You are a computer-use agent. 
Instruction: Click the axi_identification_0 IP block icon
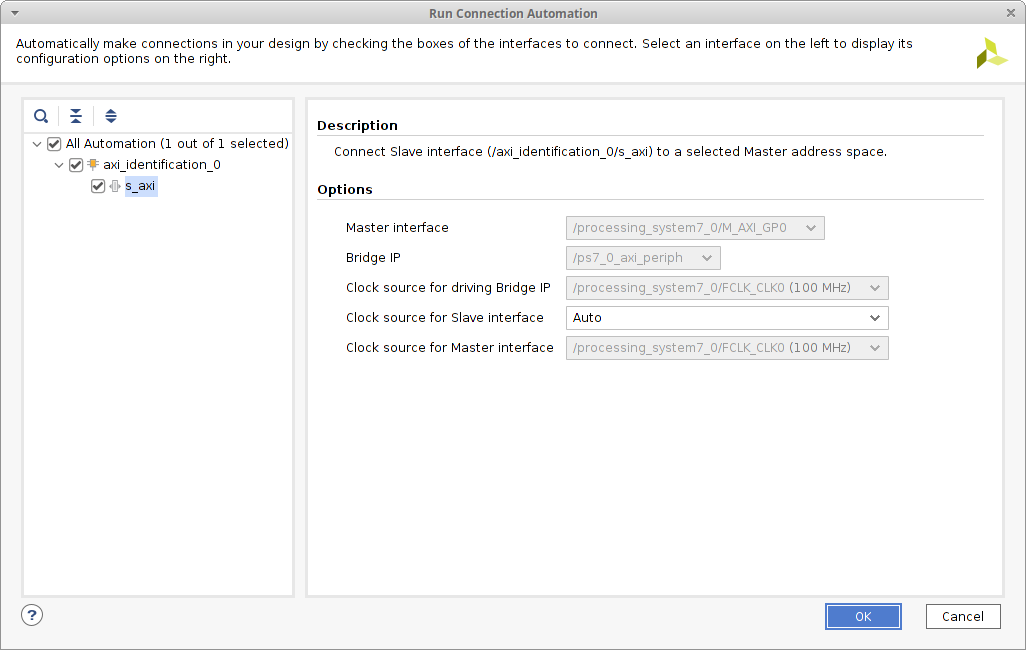pyautogui.click(x=93, y=165)
